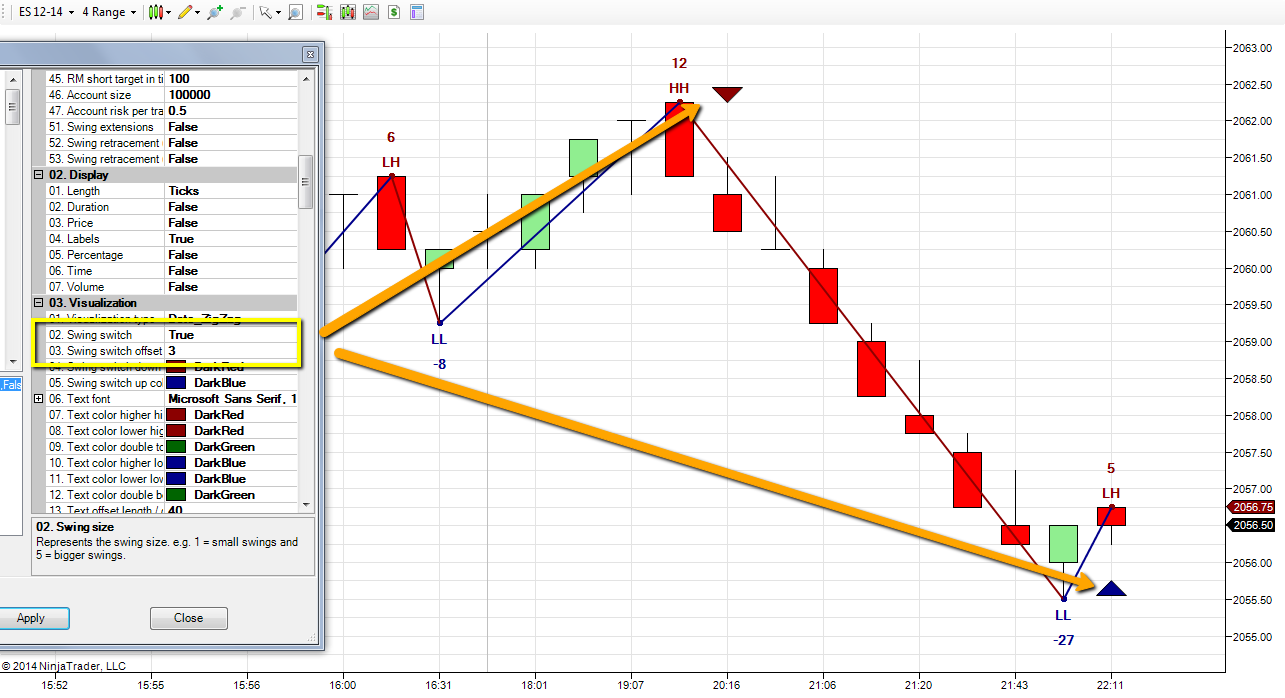This screenshot has width=1285, height=698.
Task: Collapse the 03. Visualization section
Action: 39,303
